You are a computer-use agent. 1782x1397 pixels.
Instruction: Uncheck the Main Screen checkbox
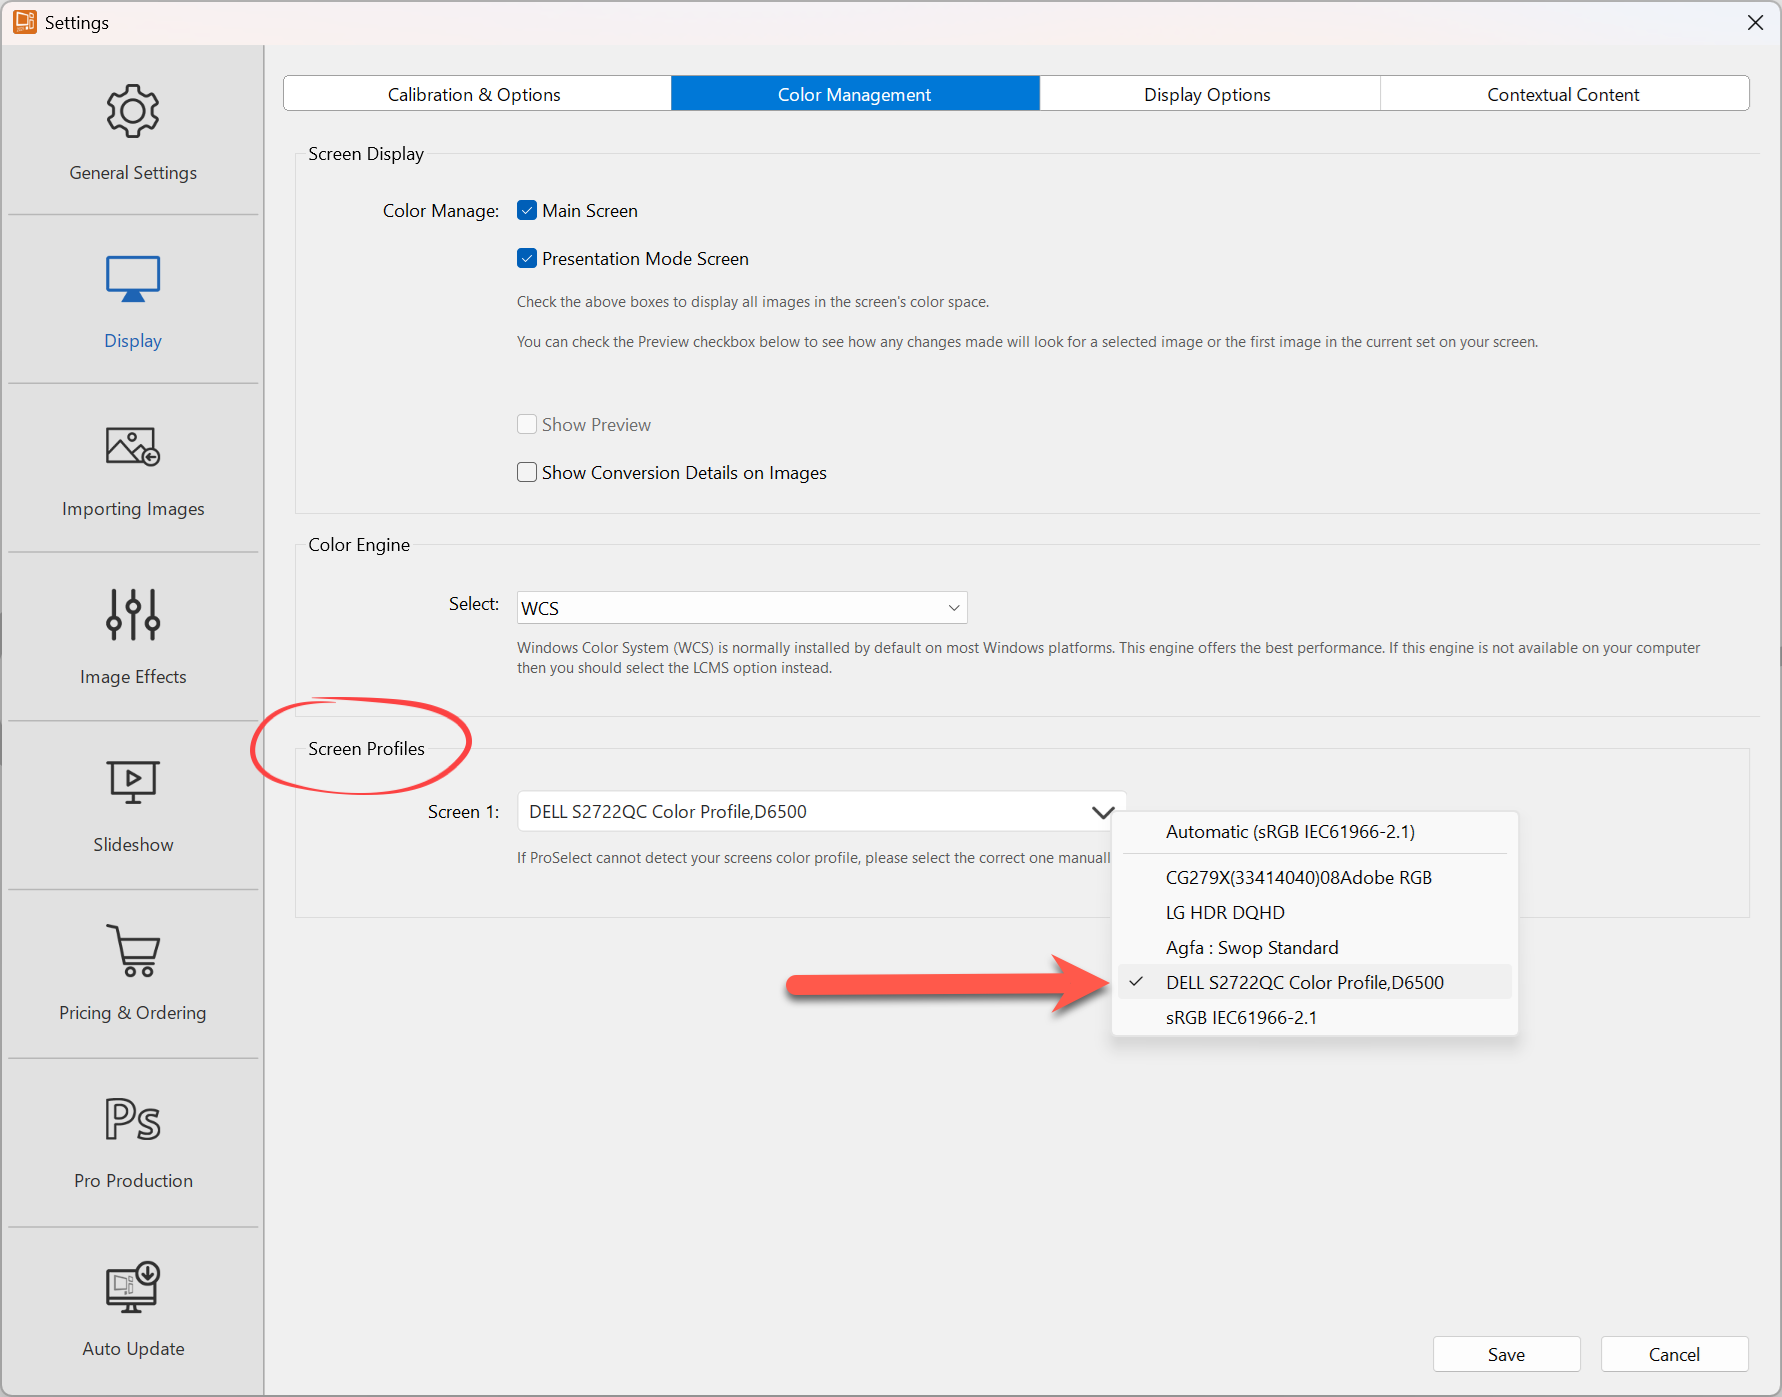pos(527,211)
